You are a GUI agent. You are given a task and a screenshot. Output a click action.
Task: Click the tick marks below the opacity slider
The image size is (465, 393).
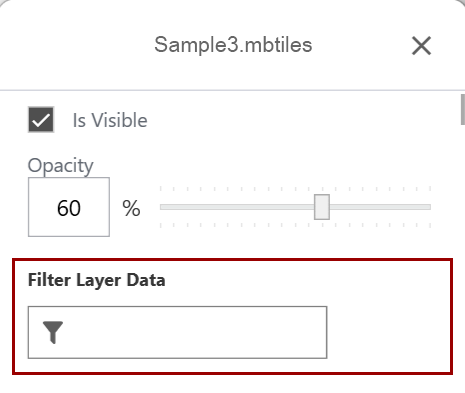[x=295, y=226]
